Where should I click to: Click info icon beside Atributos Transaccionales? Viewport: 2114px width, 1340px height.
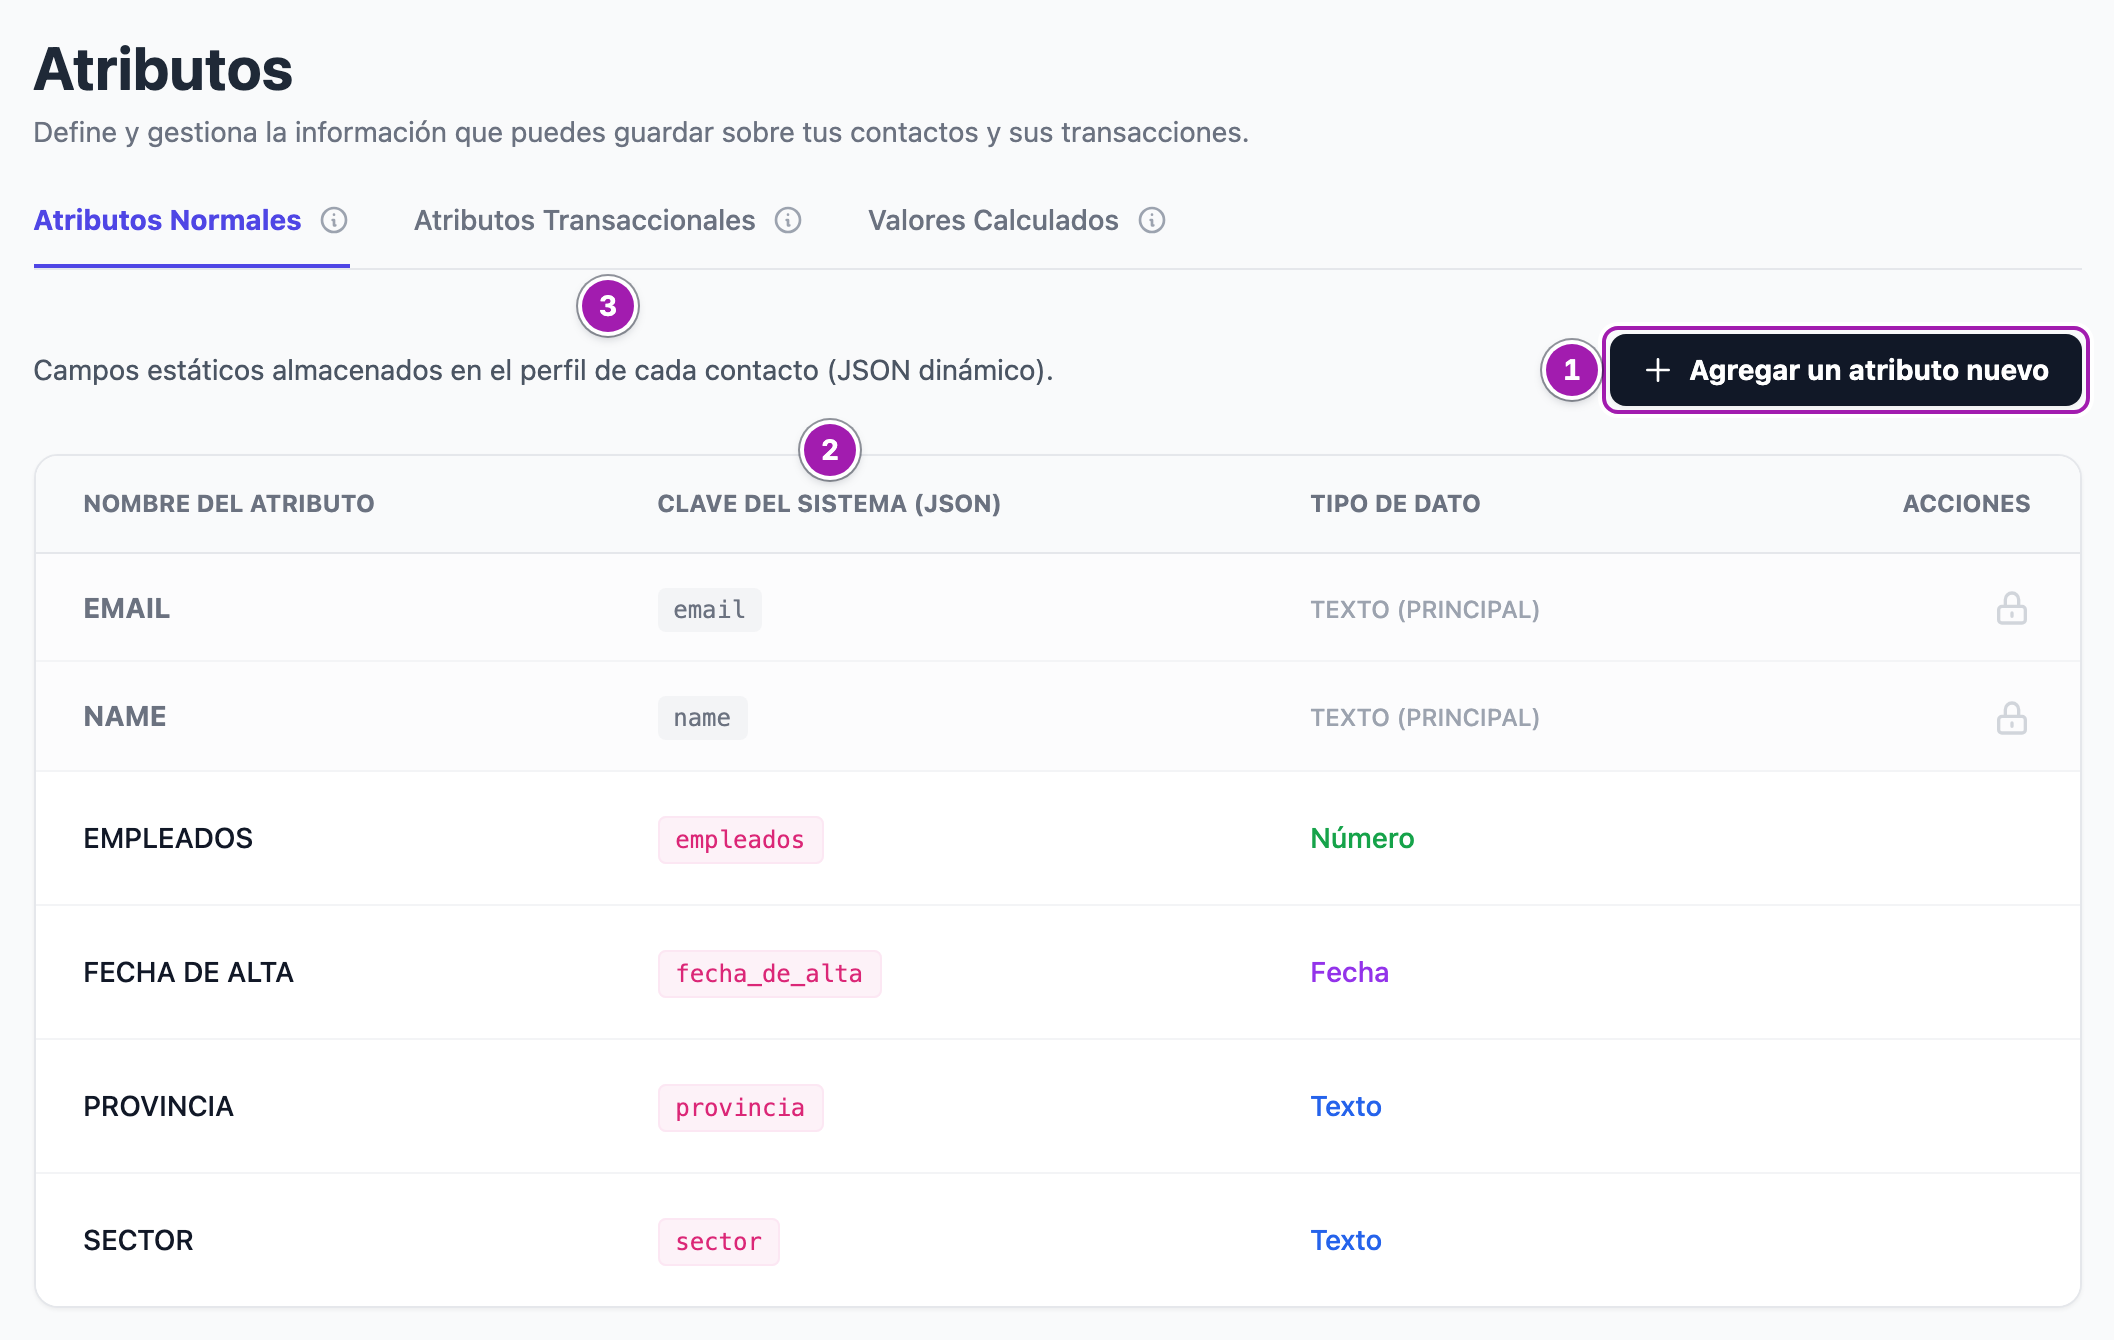tap(788, 220)
